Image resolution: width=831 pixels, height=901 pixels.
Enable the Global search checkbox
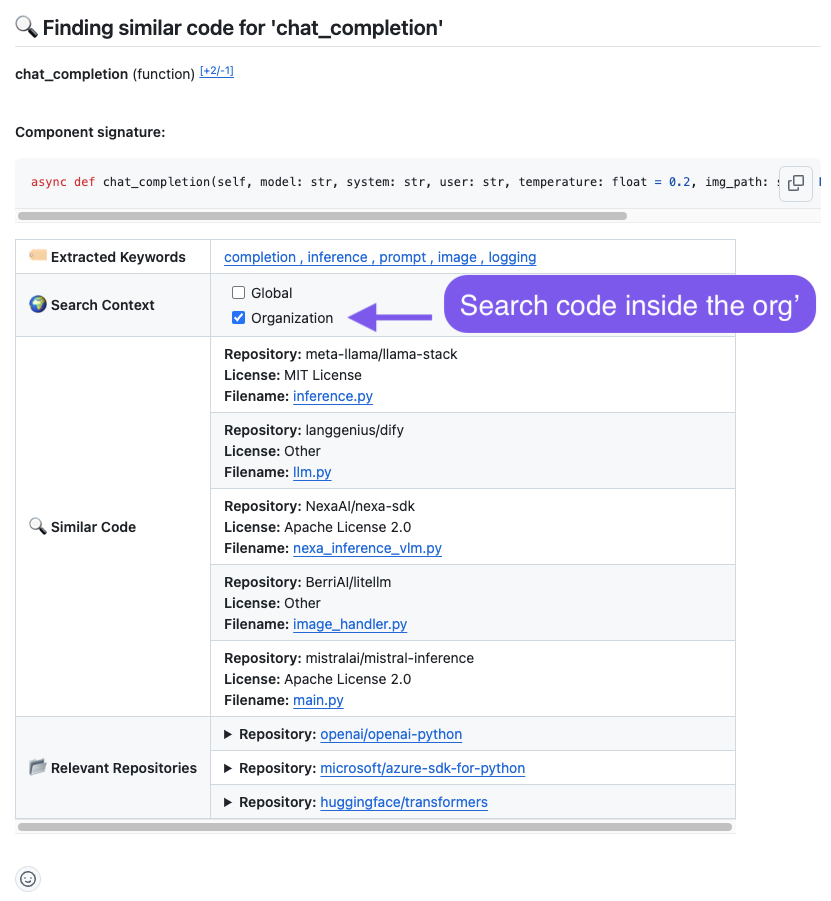point(238,293)
